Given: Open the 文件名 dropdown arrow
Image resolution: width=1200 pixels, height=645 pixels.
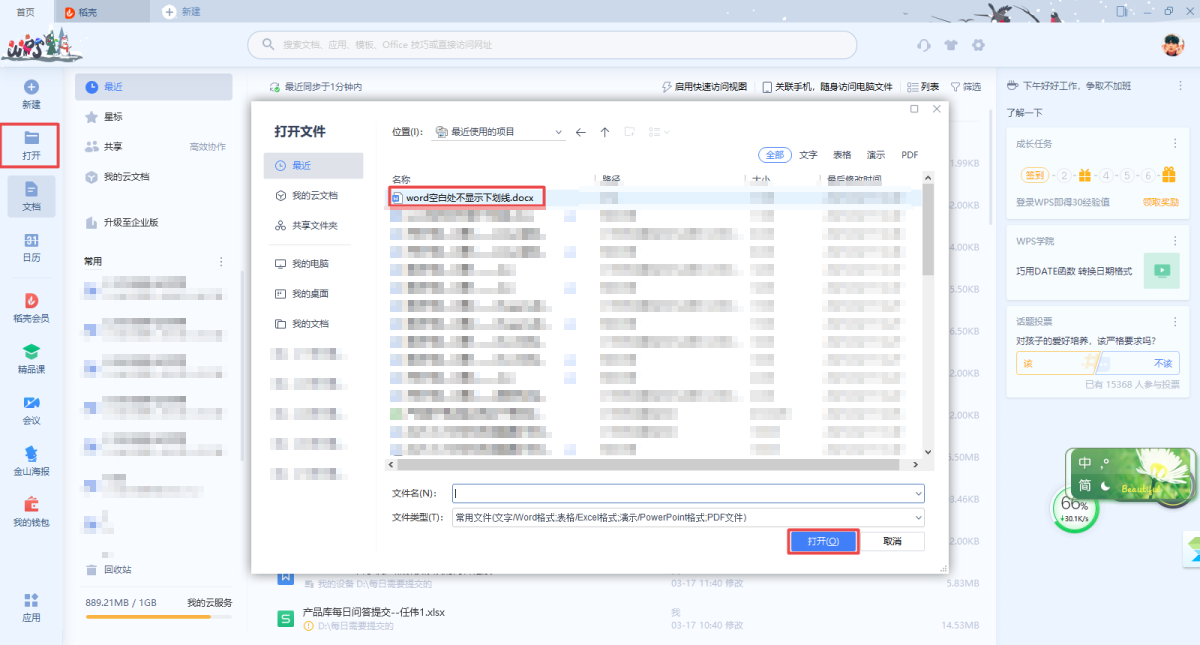Looking at the screenshot, I should click(x=918, y=493).
